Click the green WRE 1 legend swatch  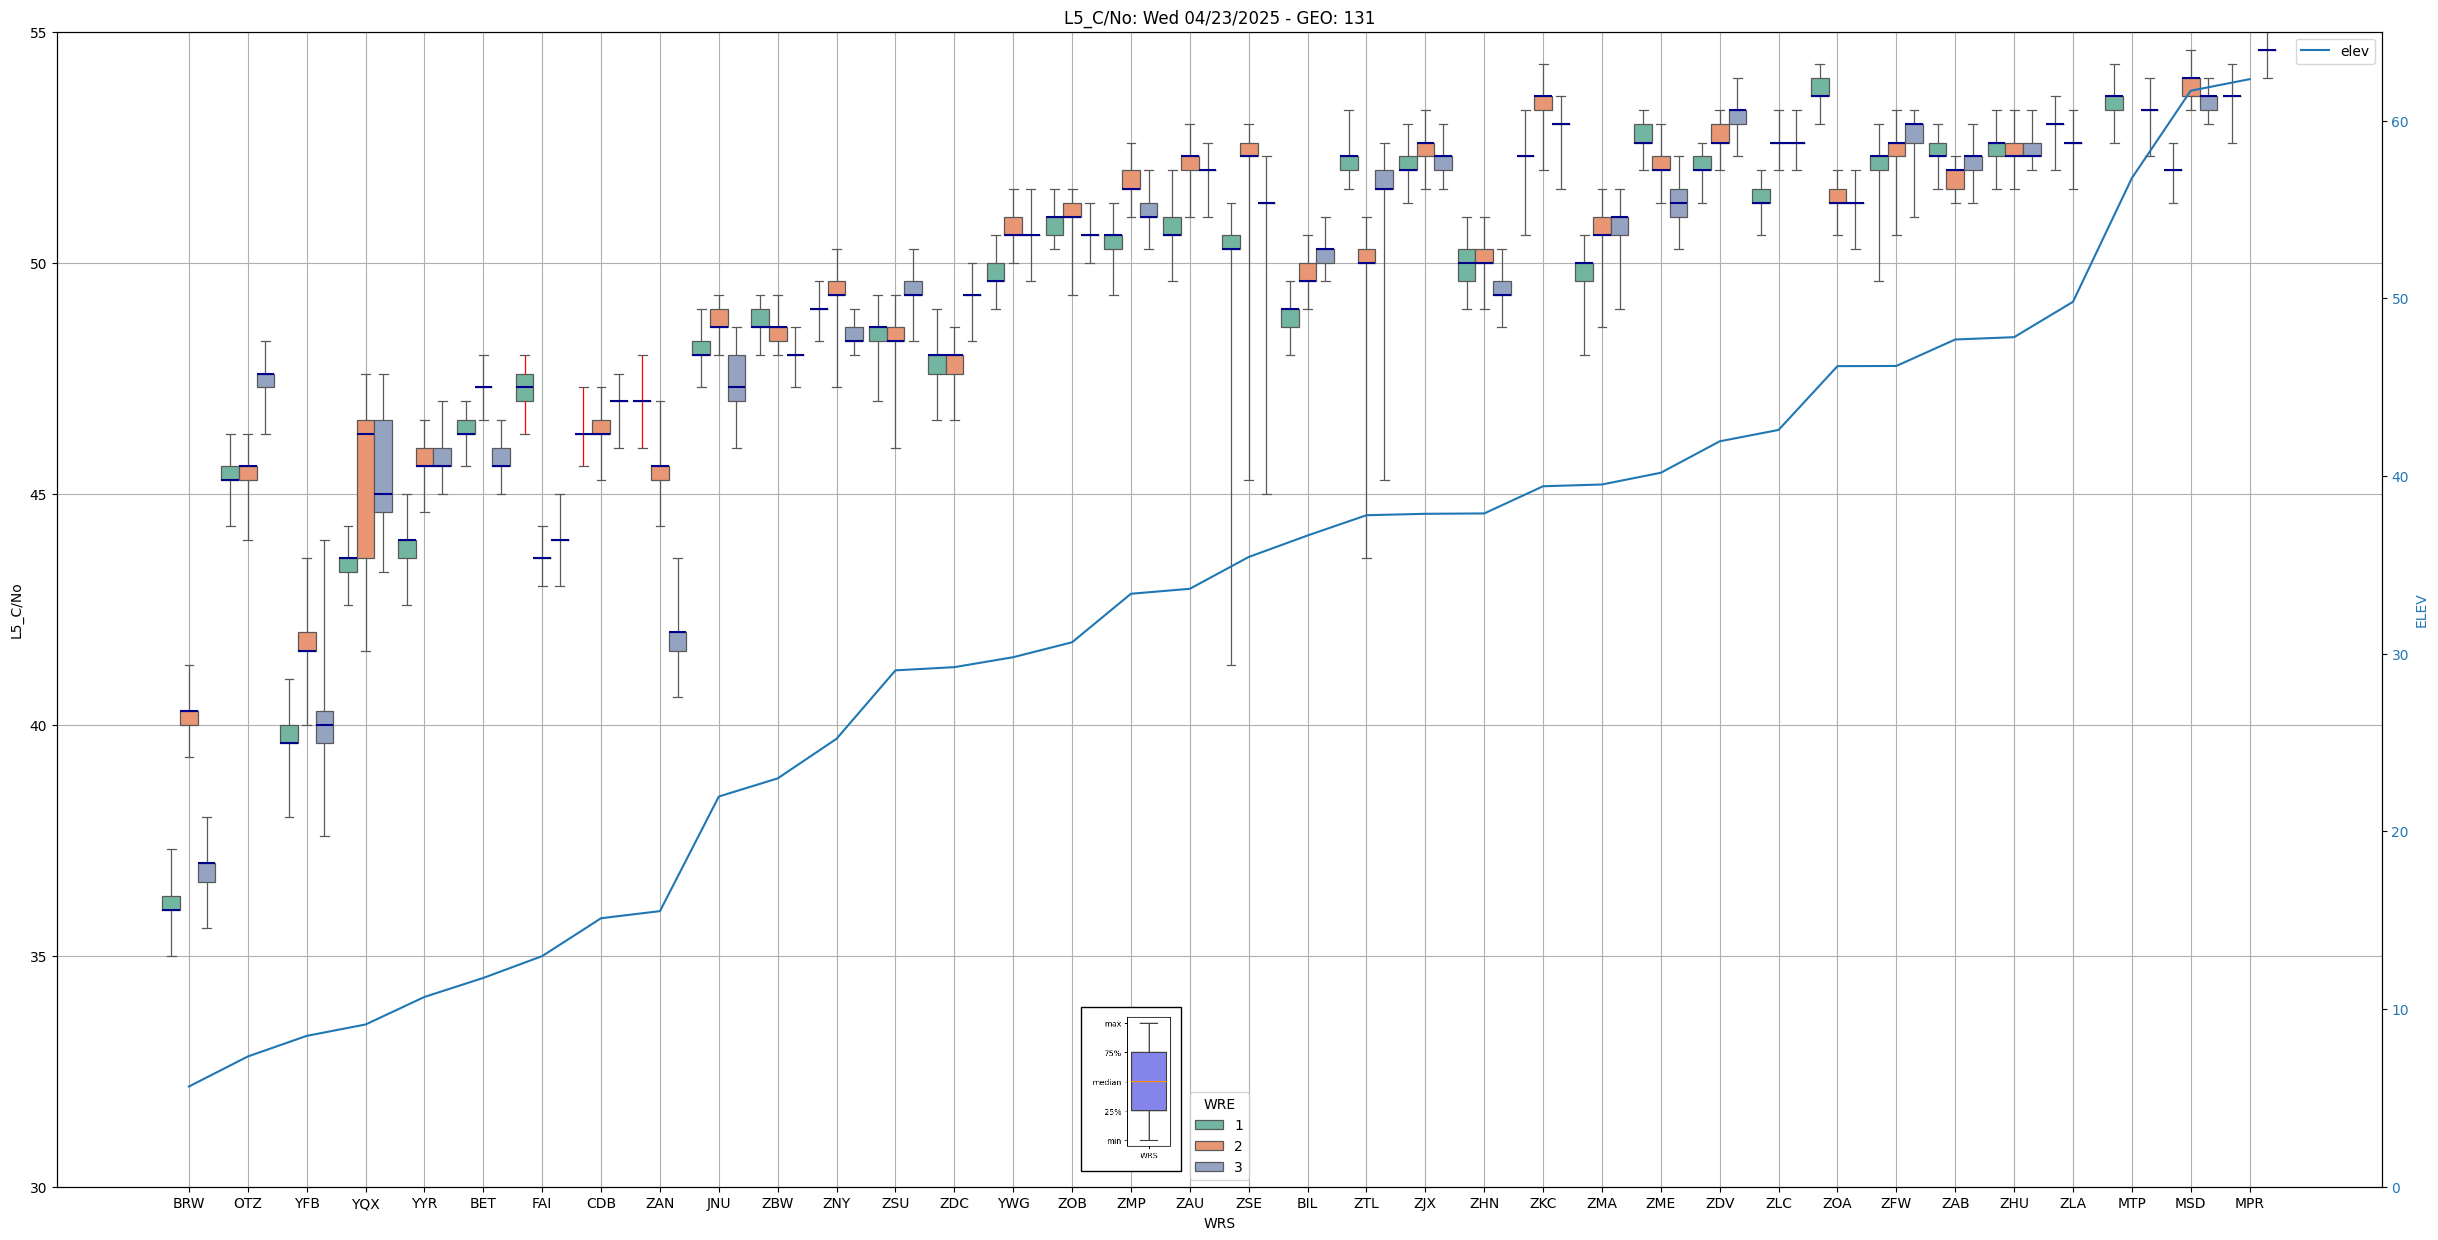coord(1208,1125)
